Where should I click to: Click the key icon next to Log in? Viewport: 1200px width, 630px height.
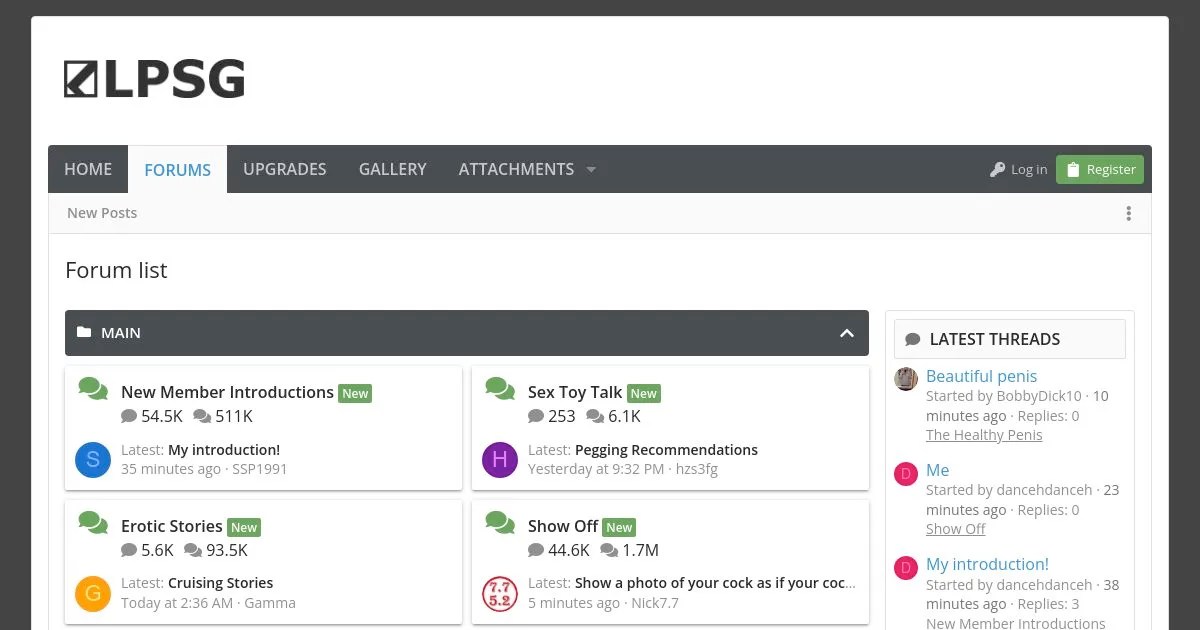pos(997,169)
